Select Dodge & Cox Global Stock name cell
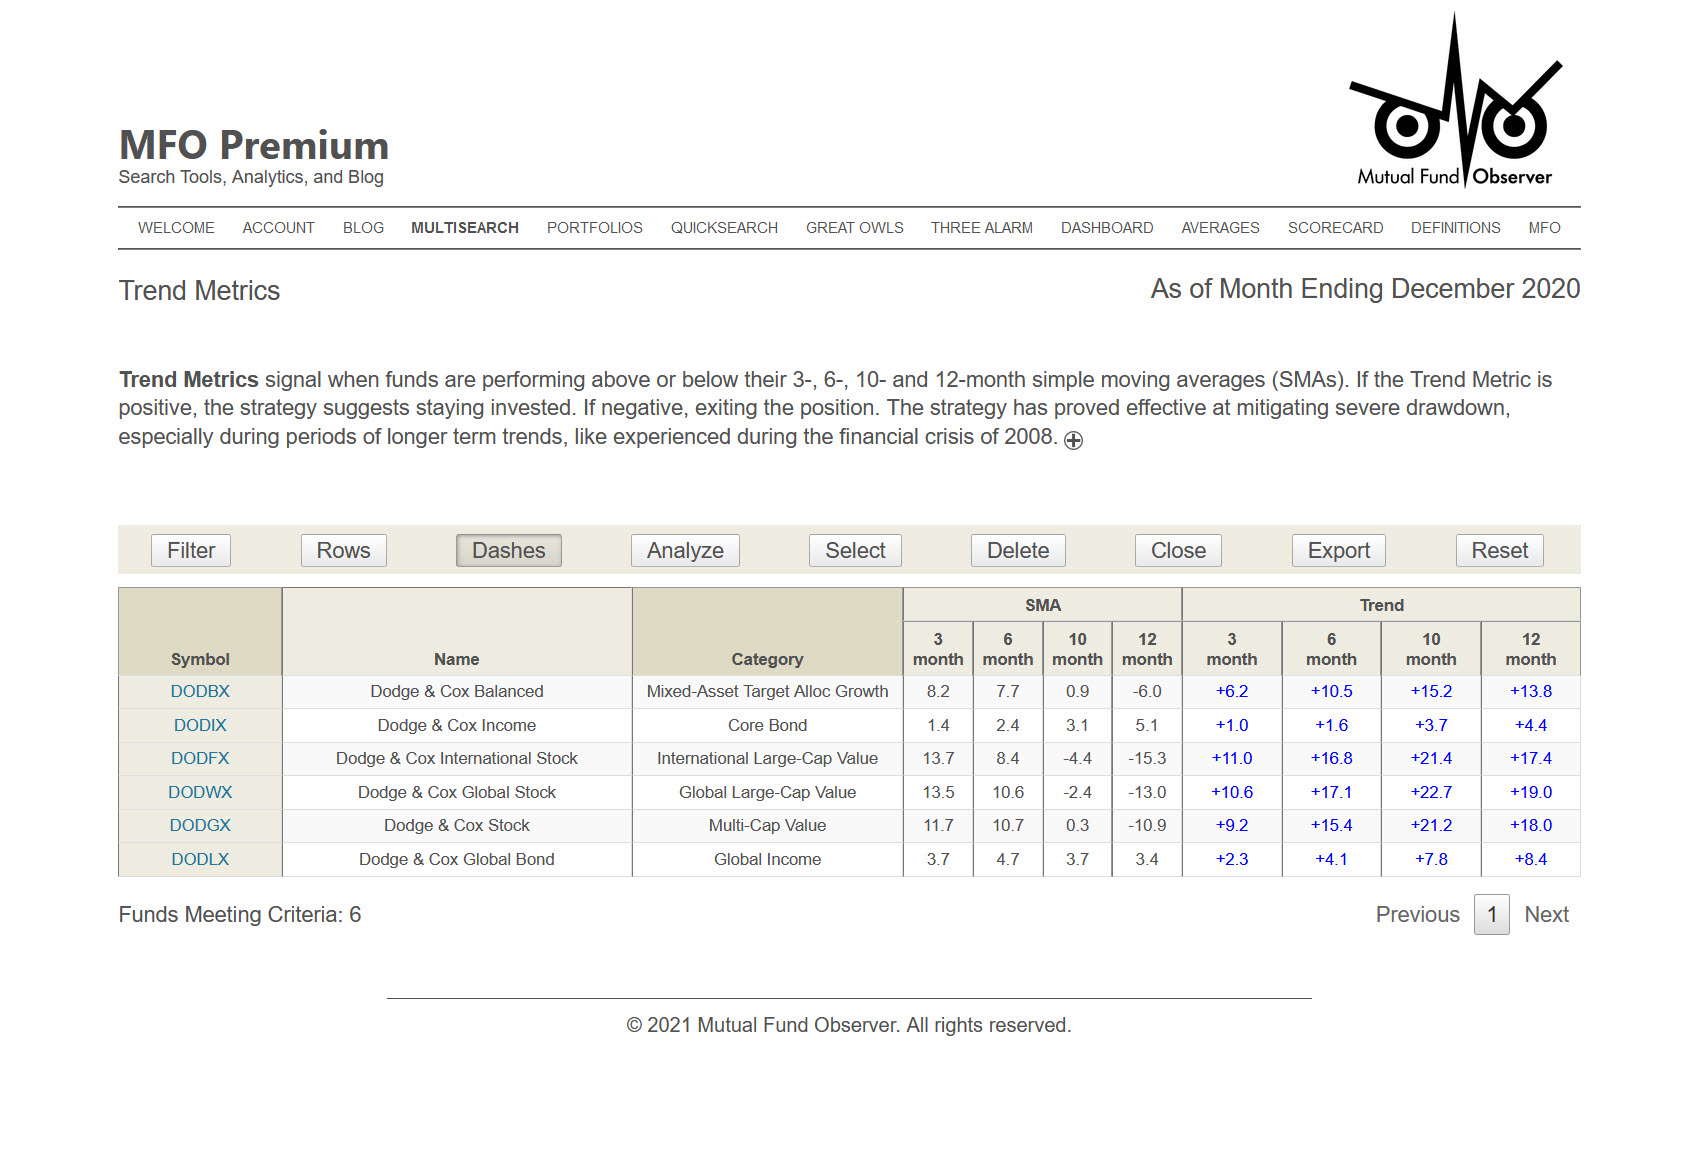The image size is (1699, 1164). point(457,793)
